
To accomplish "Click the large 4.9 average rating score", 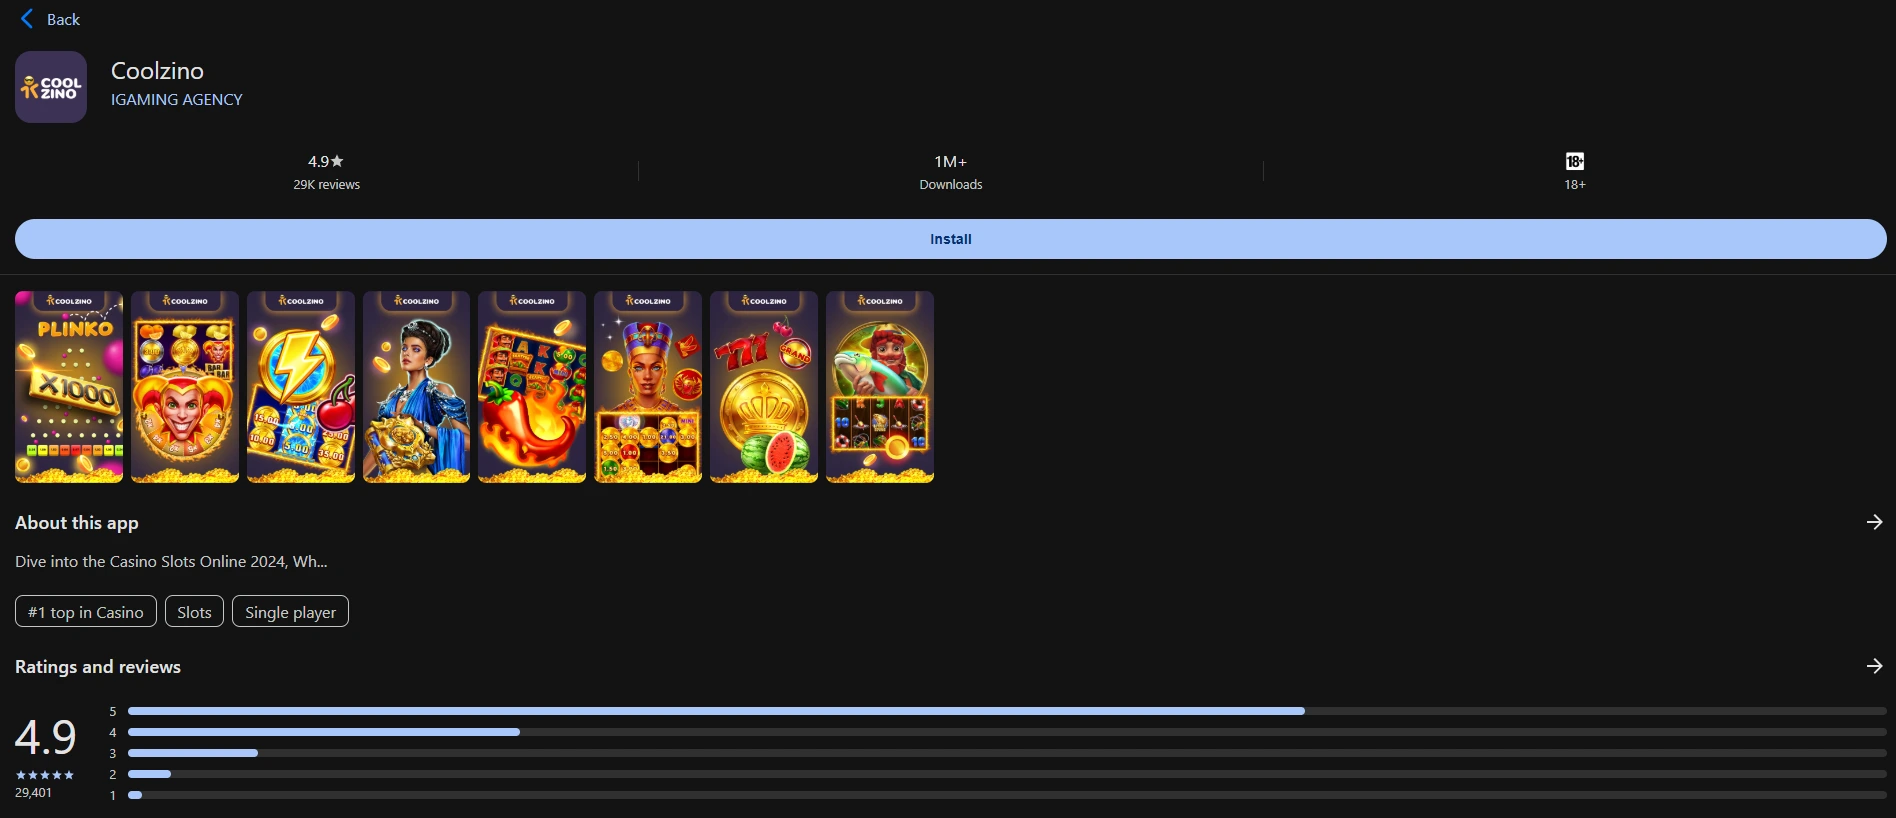I will tap(45, 738).
